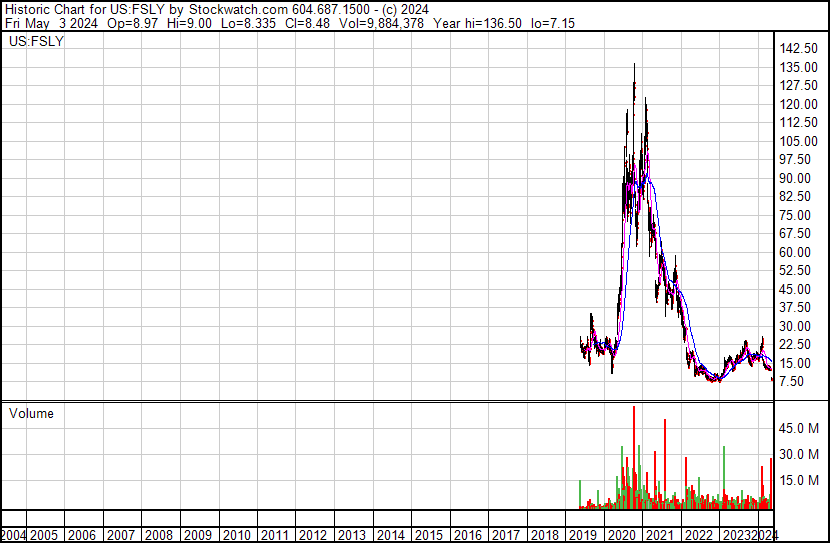Click the 'Volume' panel label
The height and width of the screenshot is (543, 830).
(x=31, y=413)
